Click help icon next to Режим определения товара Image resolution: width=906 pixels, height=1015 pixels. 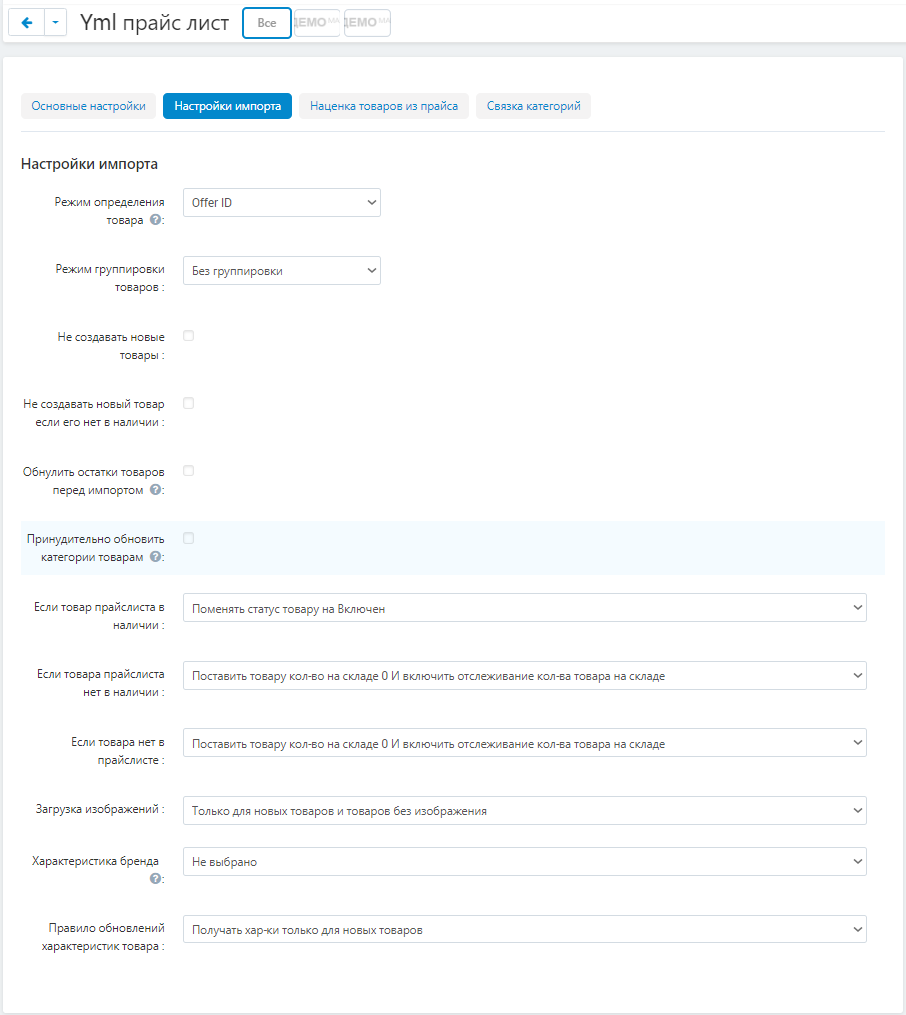[x=155, y=220]
